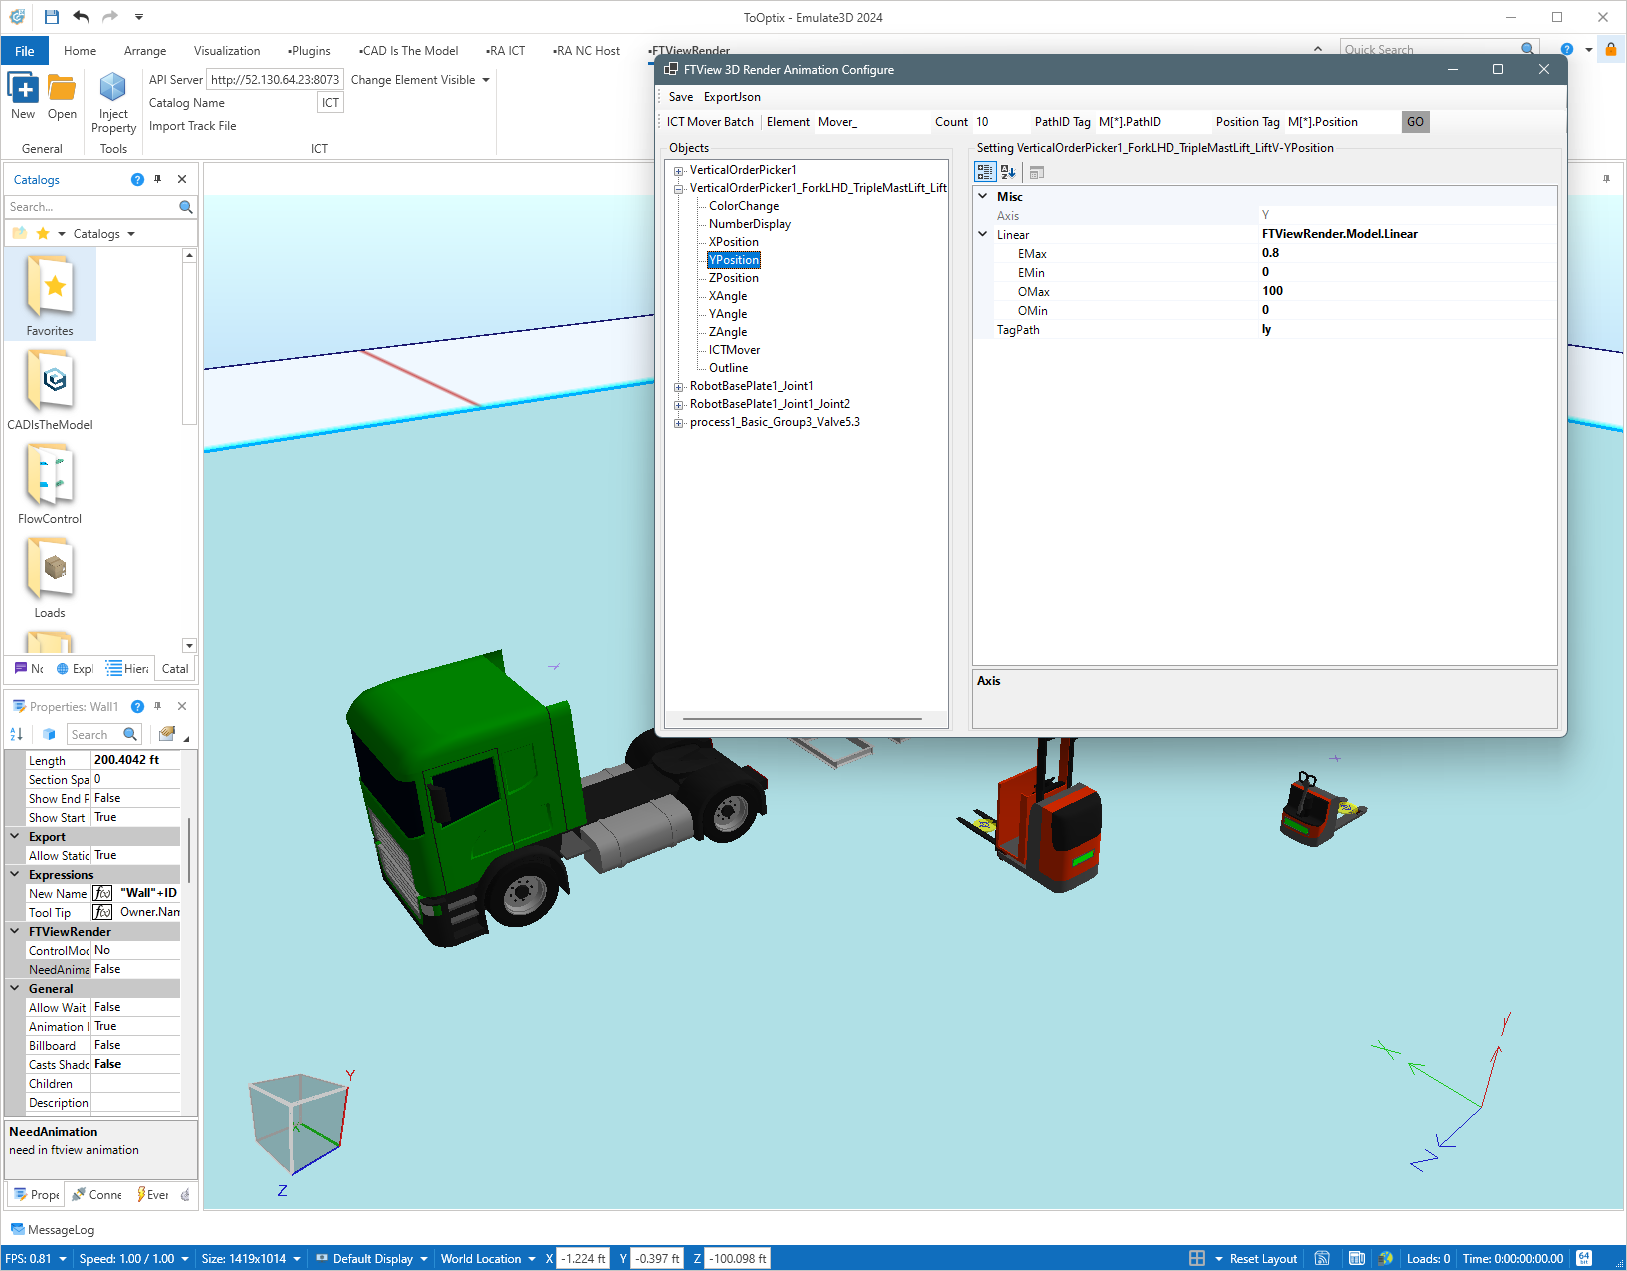
Task: Sort Wall1 properties alphabetically
Action: click(17, 734)
